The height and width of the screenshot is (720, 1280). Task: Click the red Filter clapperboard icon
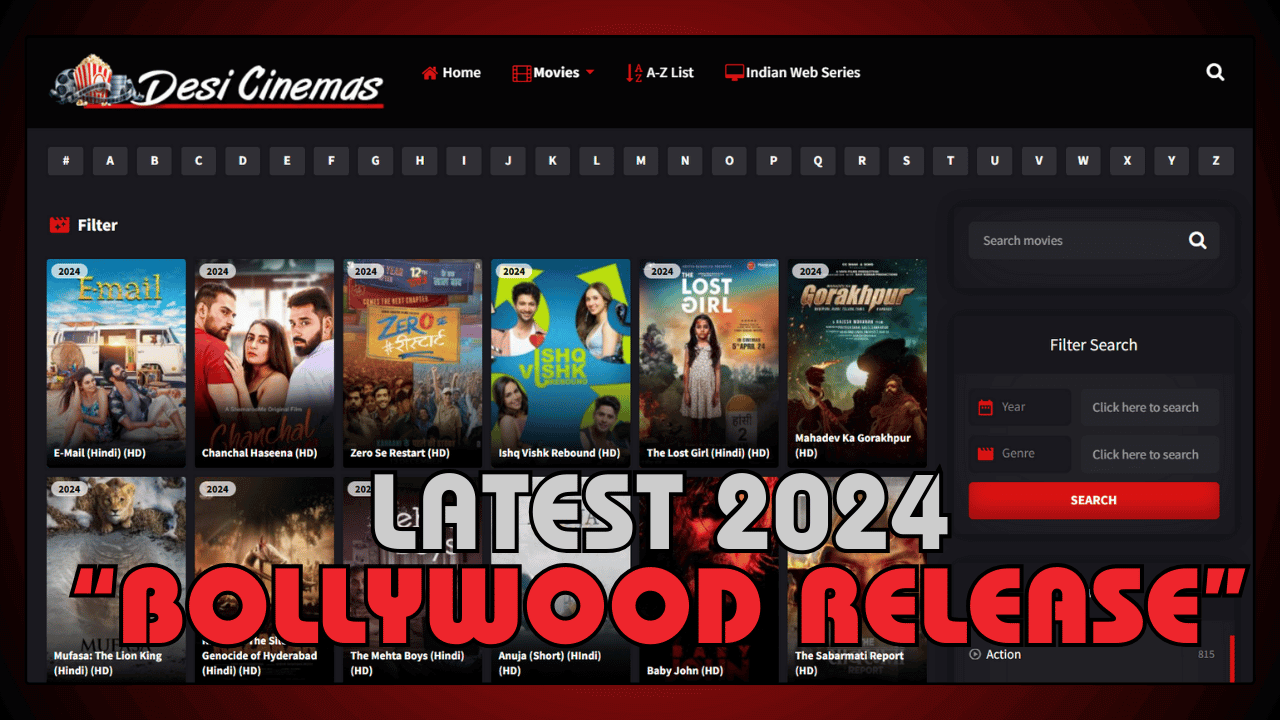tap(59, 225)
